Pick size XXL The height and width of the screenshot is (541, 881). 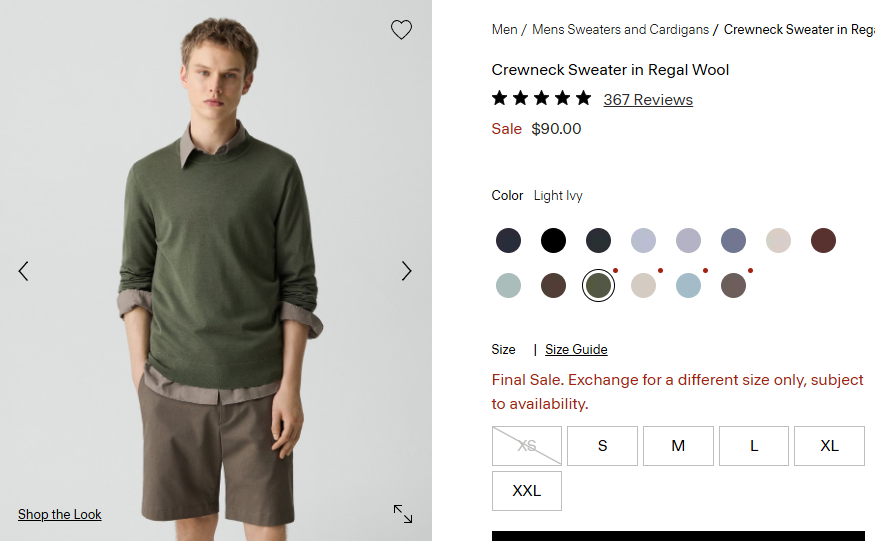pyautogui.click(x=526, y=491)
